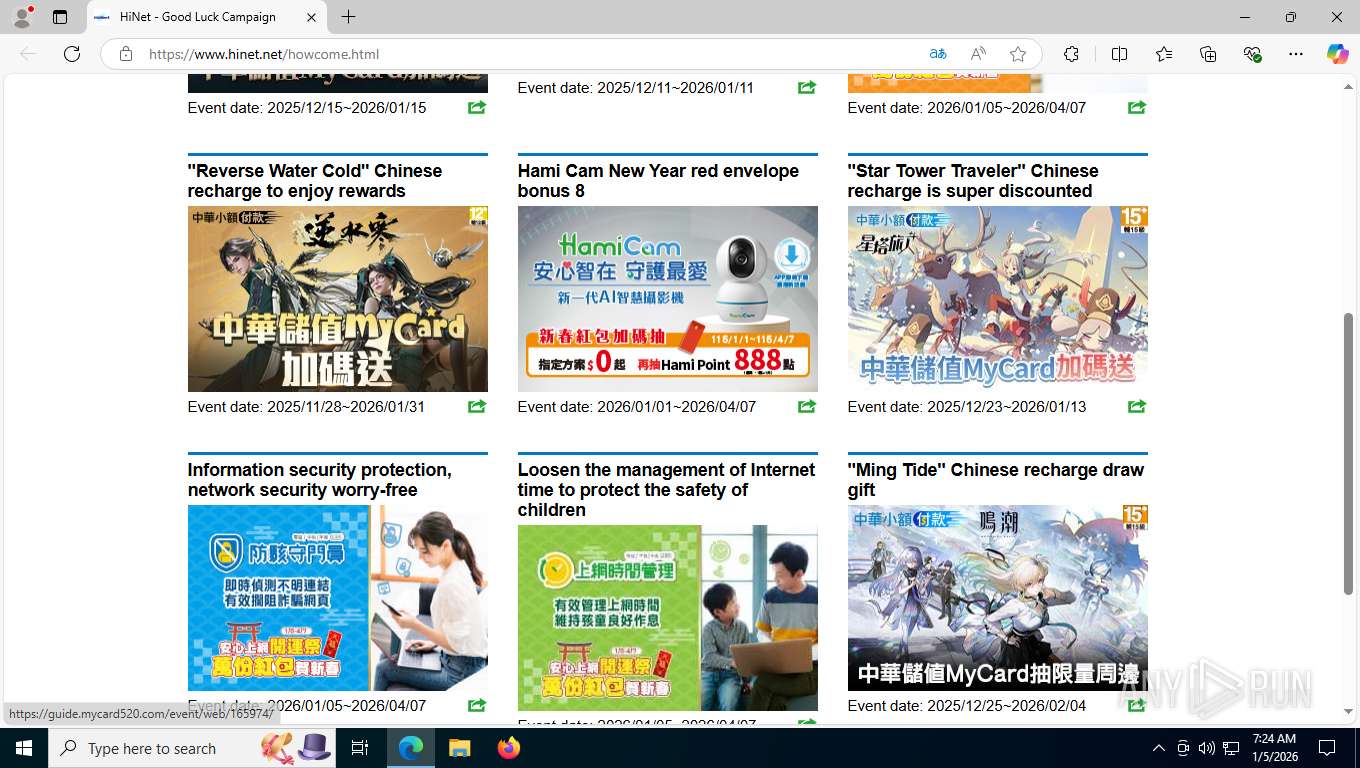Open Browser essentials heart icon
Screen dimensions: 1360x768
coord(1252,54)
